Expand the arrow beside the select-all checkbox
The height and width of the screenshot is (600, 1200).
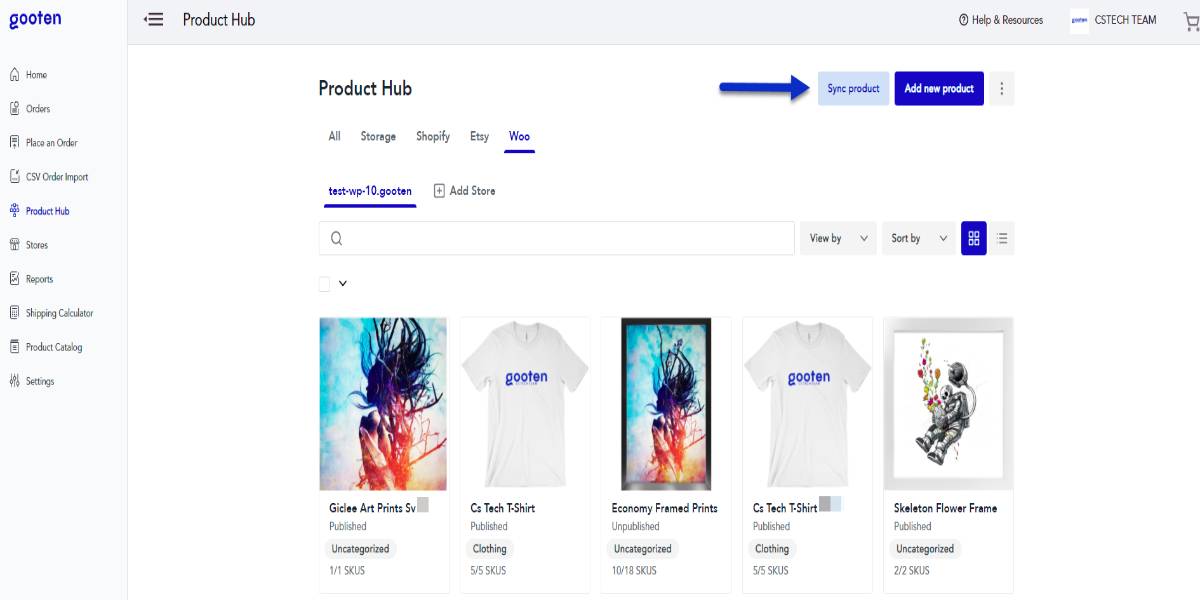343,284
